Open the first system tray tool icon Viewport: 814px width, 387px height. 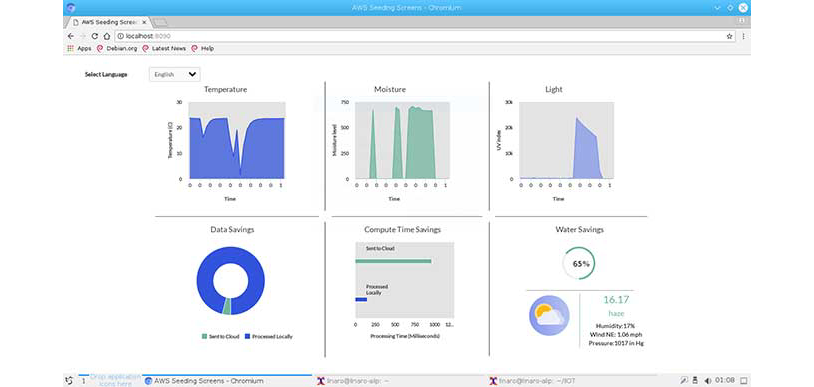point(685,381)
